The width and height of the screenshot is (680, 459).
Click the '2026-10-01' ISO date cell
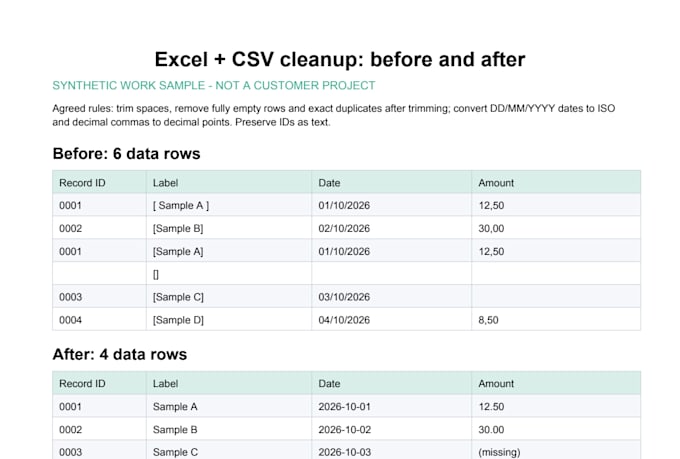pyautogui.click(x=392, y=407)
